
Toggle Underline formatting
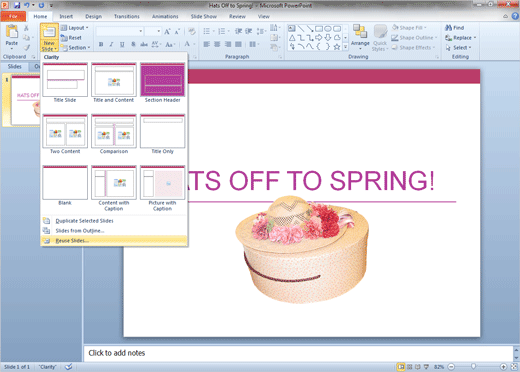[122, 44]
